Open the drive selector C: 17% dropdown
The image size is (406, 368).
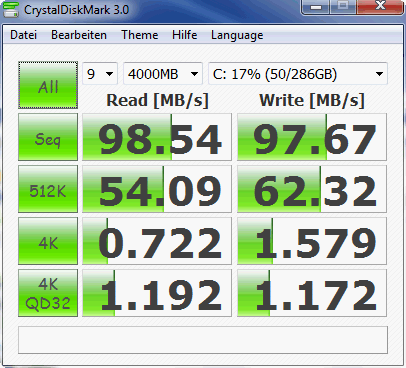pyautogui.click(x=298, y=74)
